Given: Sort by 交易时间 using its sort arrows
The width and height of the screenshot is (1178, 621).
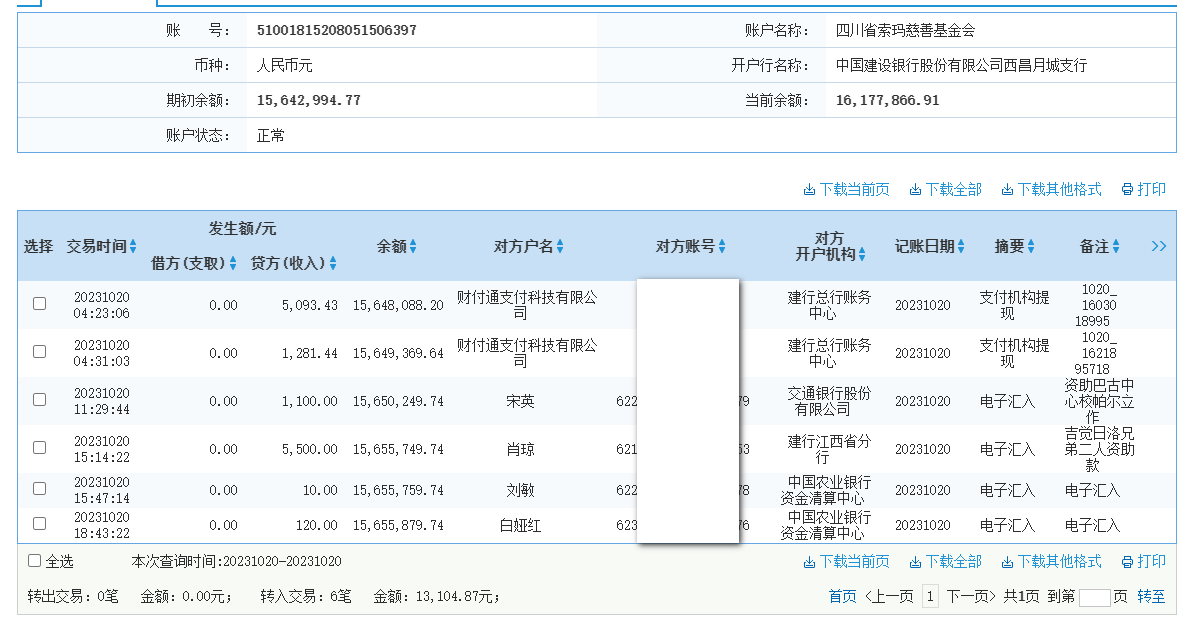Looking at the screenshot, I should [x=133, y=246].
